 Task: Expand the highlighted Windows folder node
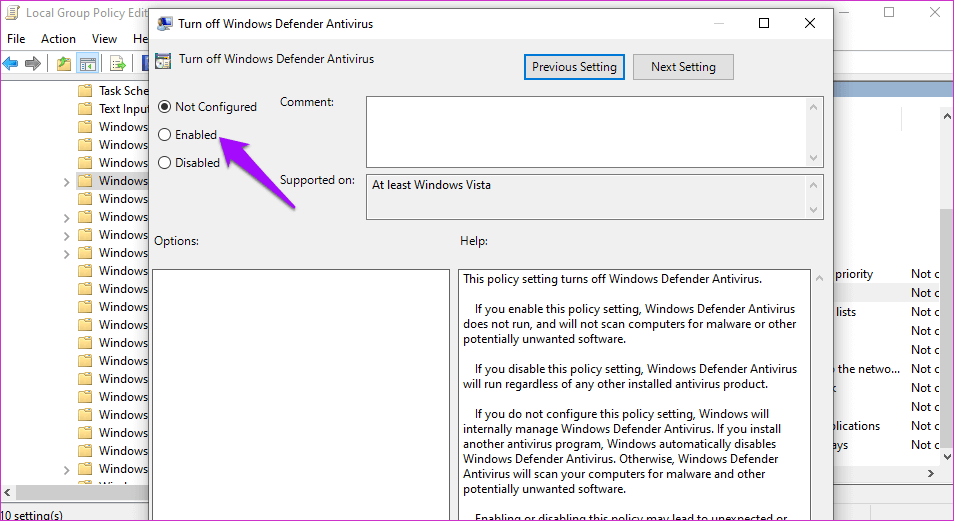point(66,181)
